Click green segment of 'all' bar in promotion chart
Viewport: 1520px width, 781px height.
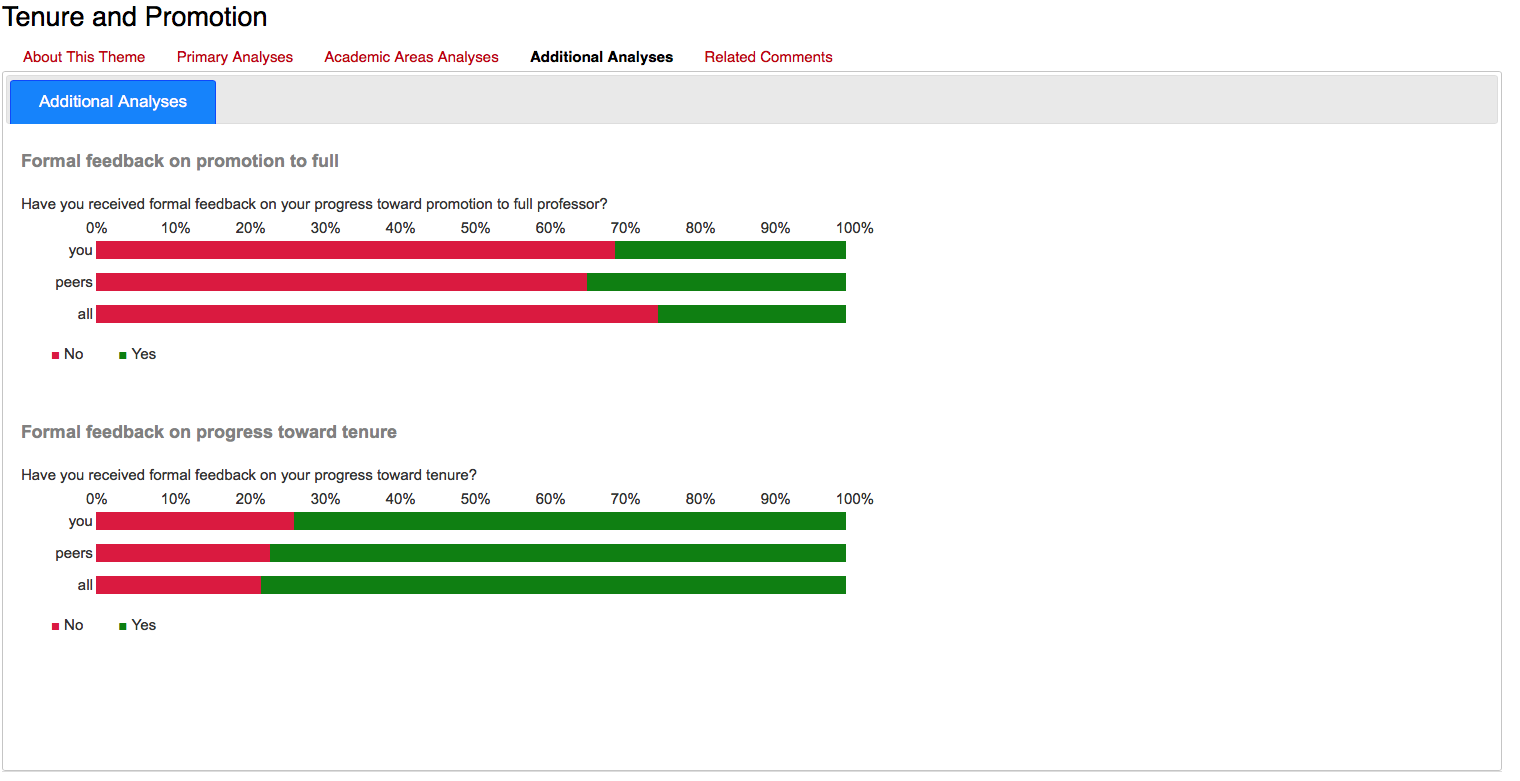click(752, 314)
